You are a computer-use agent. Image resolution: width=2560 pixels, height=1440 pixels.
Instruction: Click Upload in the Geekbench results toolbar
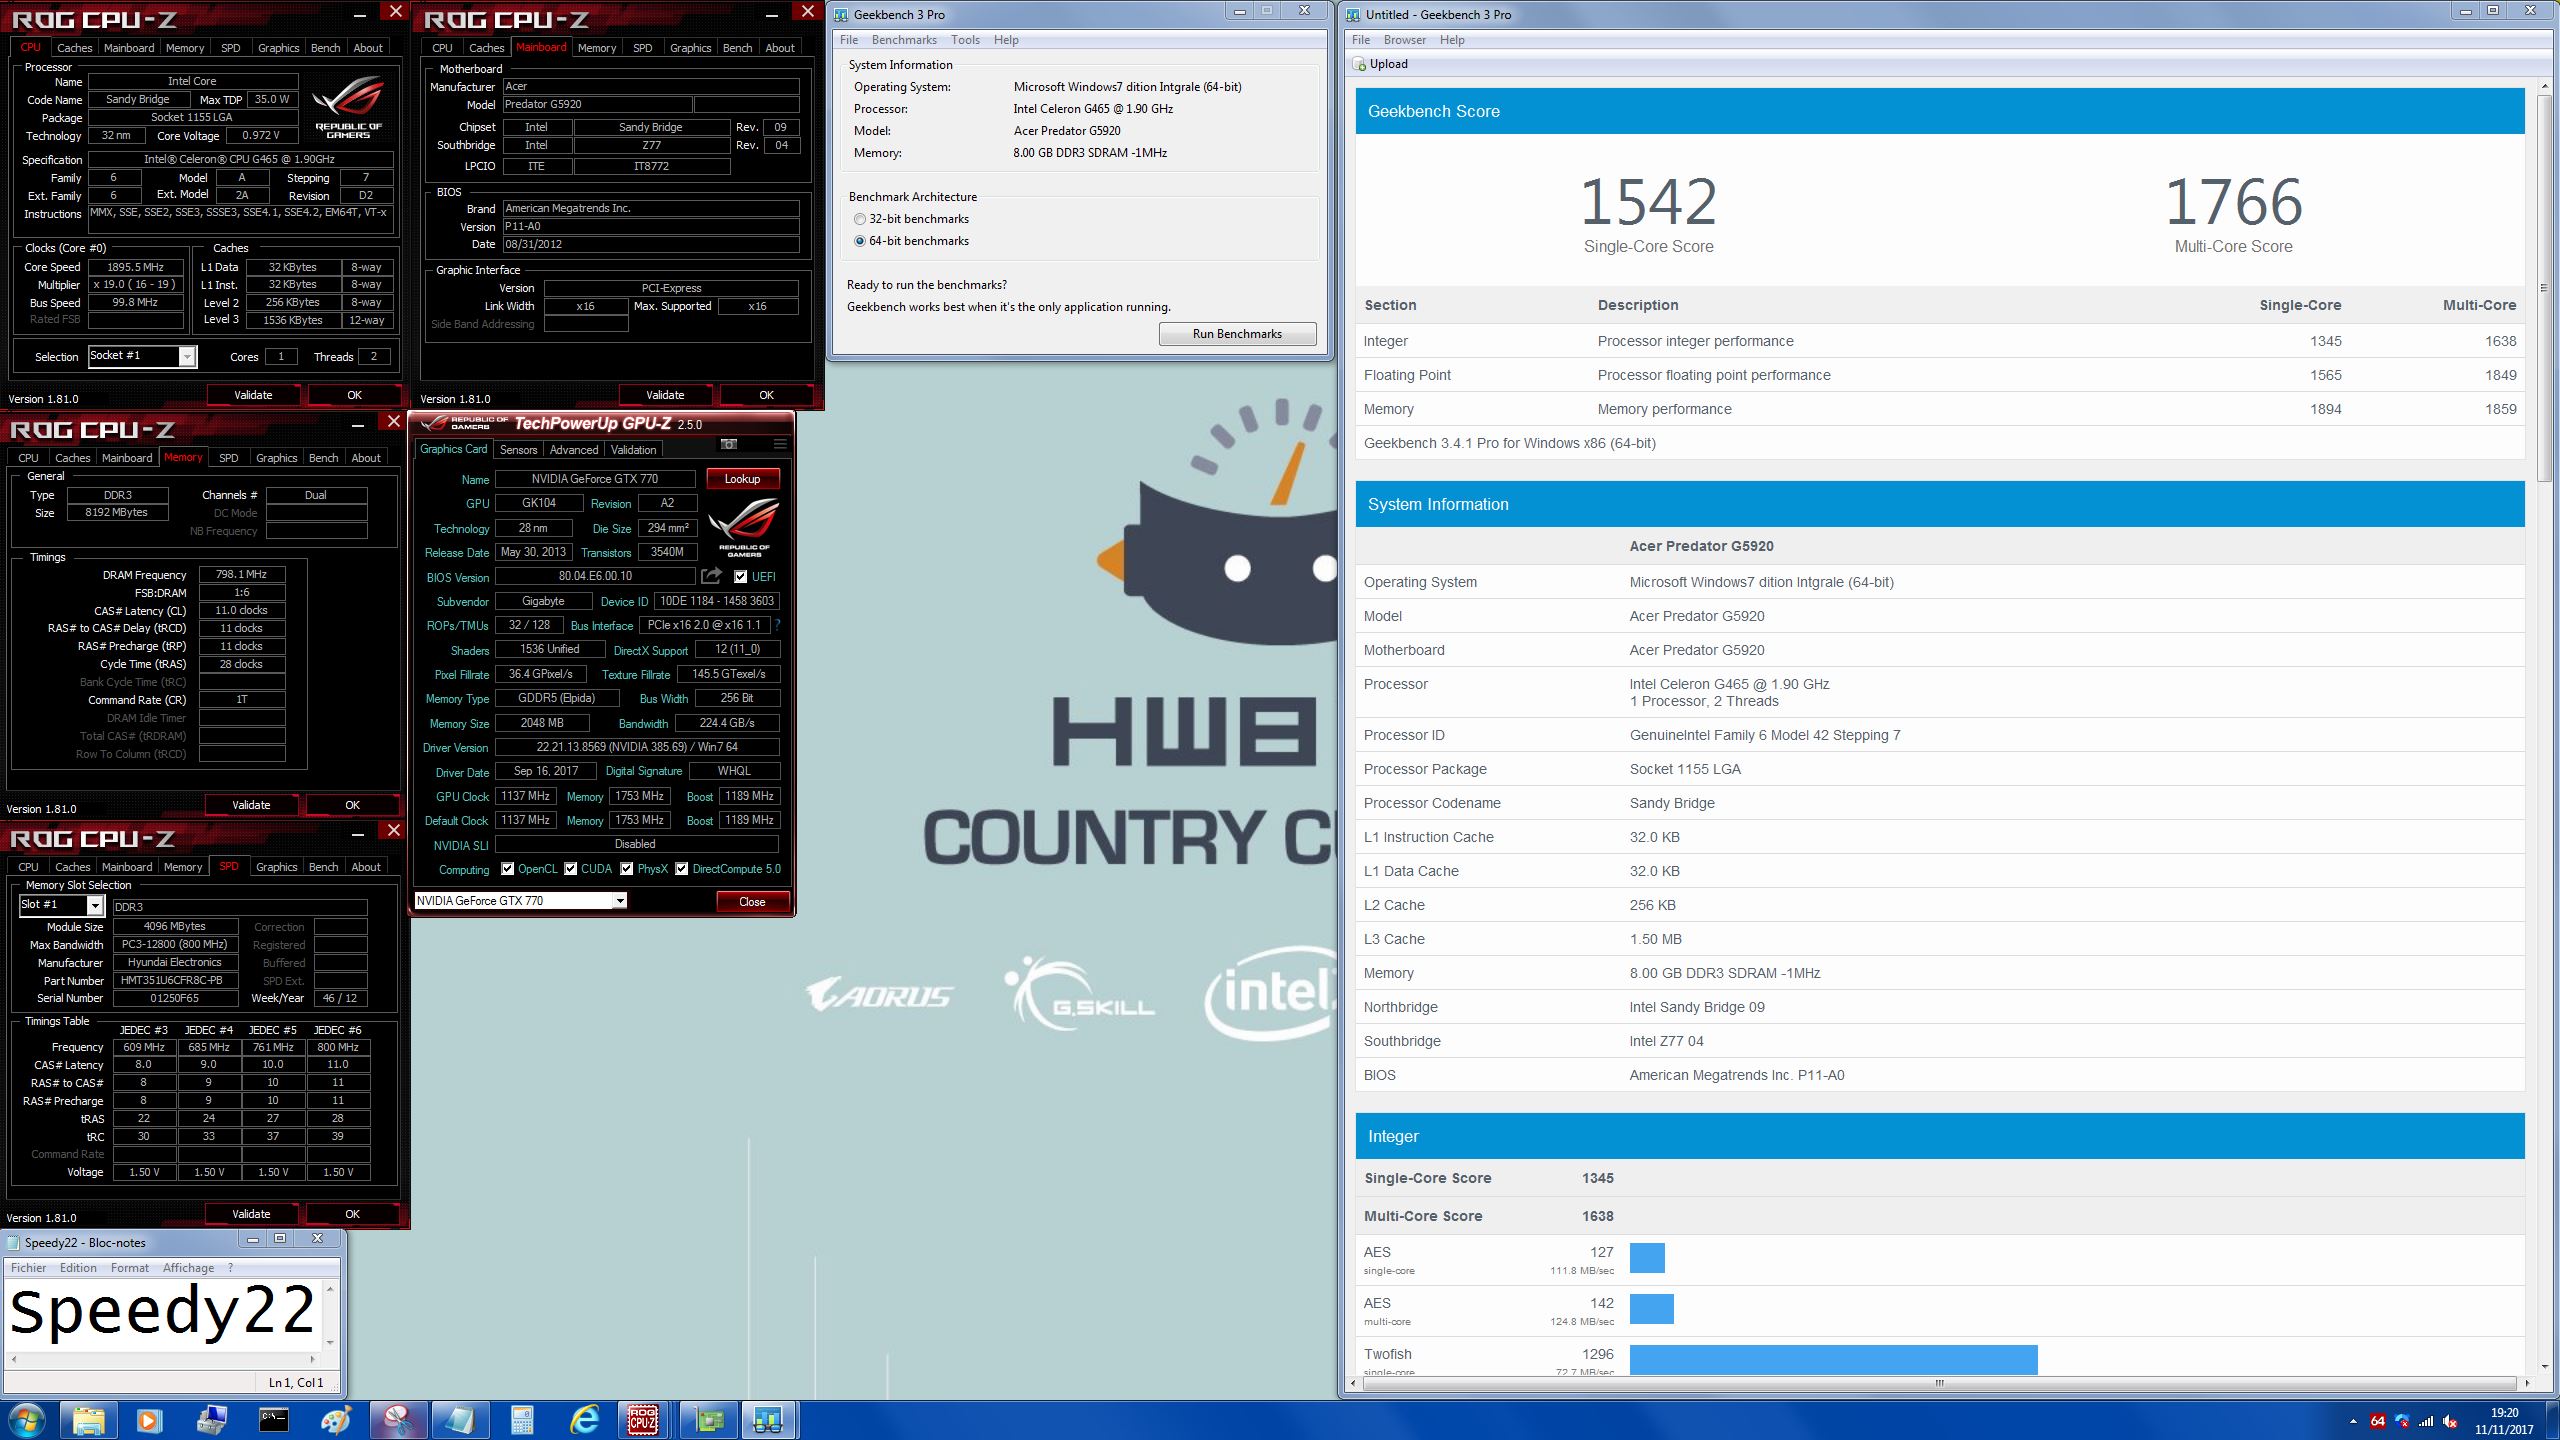(1380, 64)
